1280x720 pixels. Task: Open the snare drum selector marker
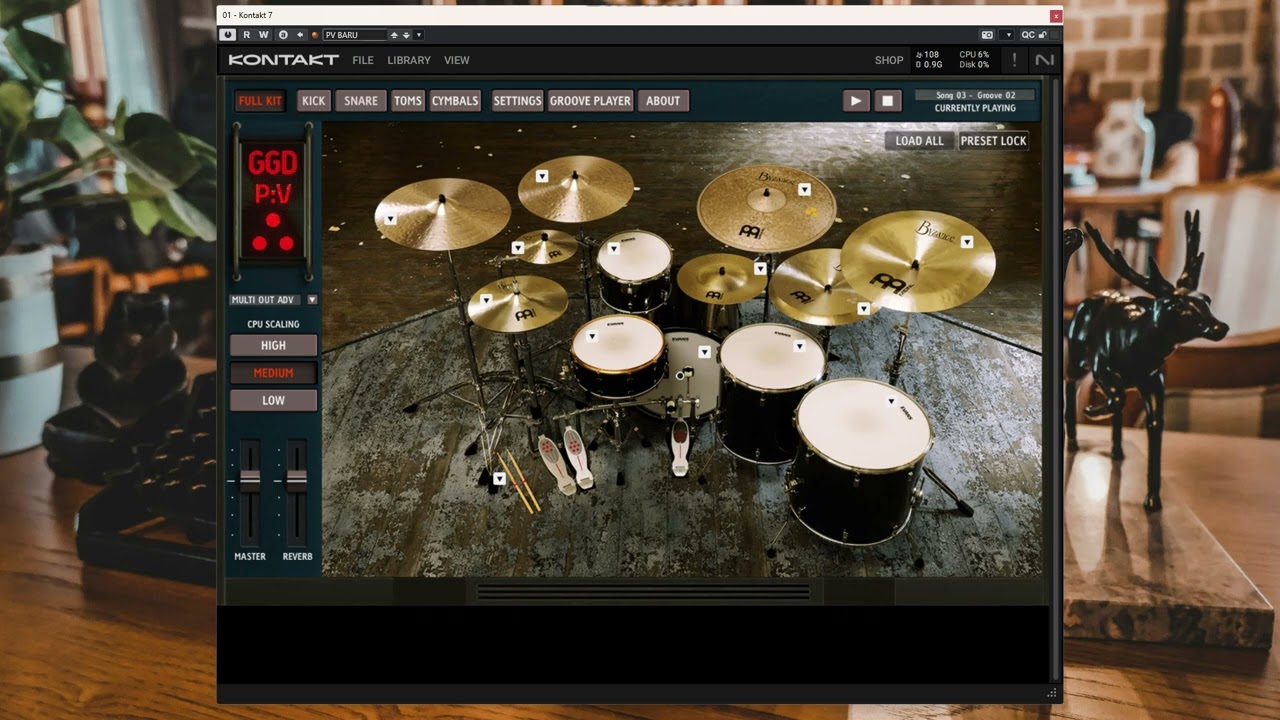pyautogui.click(x=592, y=337)
